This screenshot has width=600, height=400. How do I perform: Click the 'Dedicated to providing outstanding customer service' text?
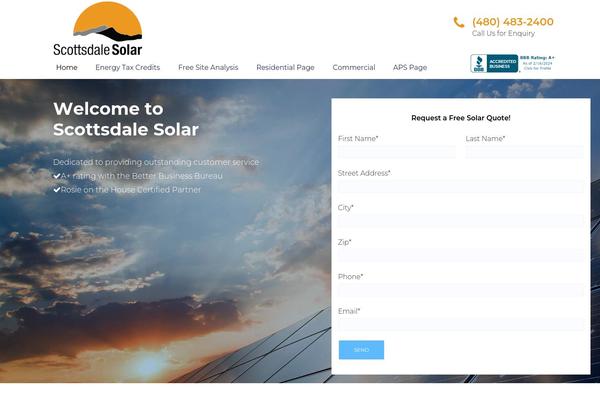point(156,162)
